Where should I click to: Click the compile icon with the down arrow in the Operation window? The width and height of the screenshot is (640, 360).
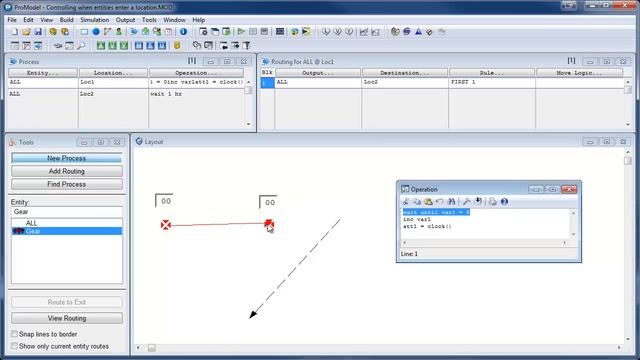click(x=478, y=202)
